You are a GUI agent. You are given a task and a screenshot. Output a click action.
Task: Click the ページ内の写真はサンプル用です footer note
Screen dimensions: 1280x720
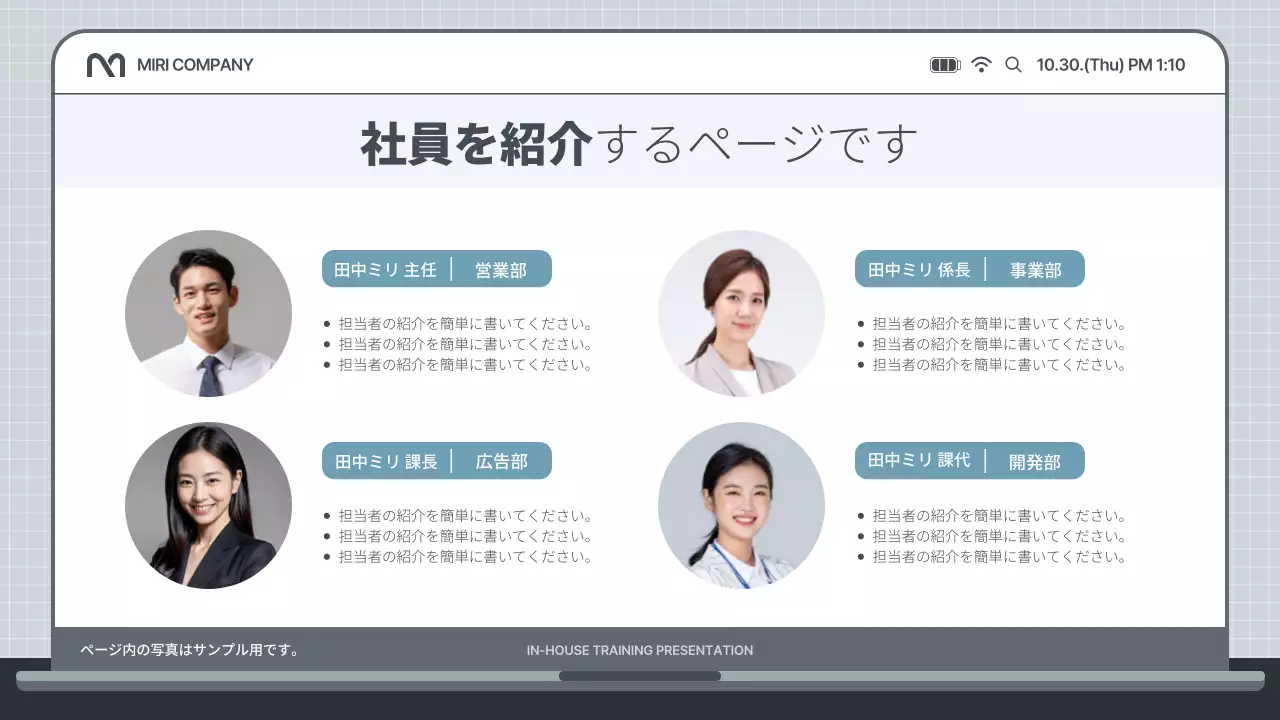click(x=190, y=650)
